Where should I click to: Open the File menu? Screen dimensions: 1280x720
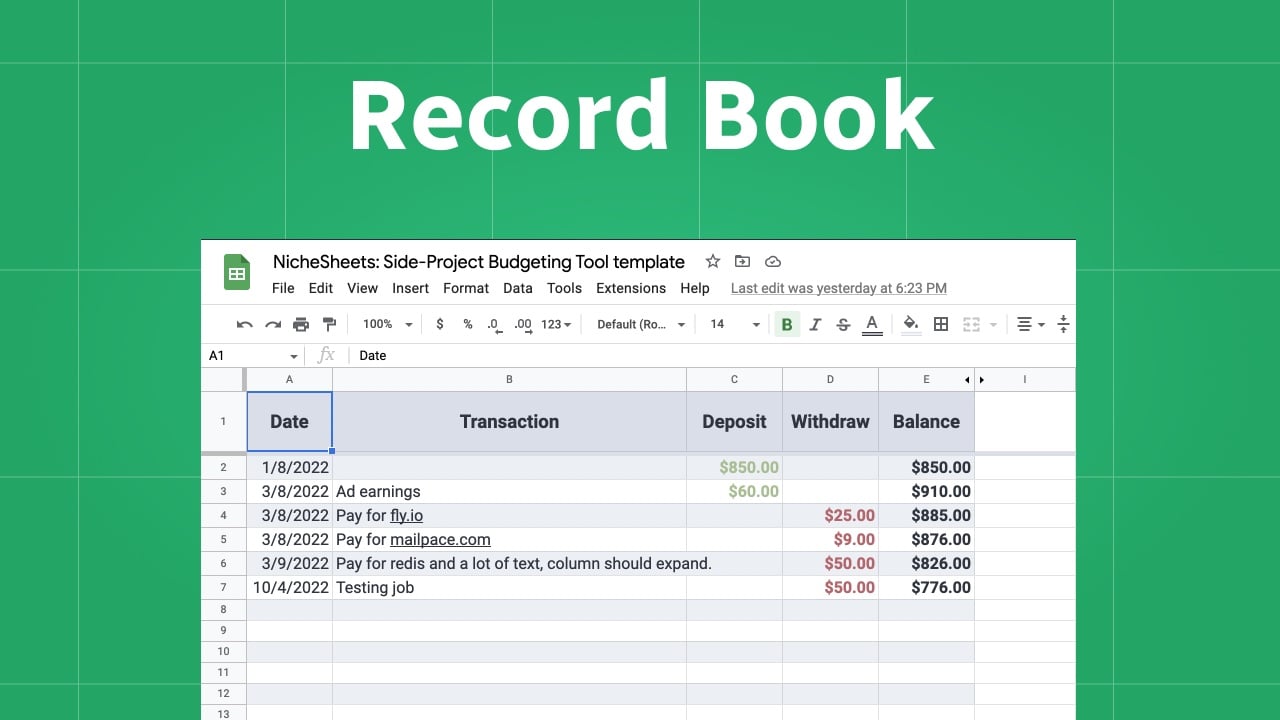click(x=283, y=288)
